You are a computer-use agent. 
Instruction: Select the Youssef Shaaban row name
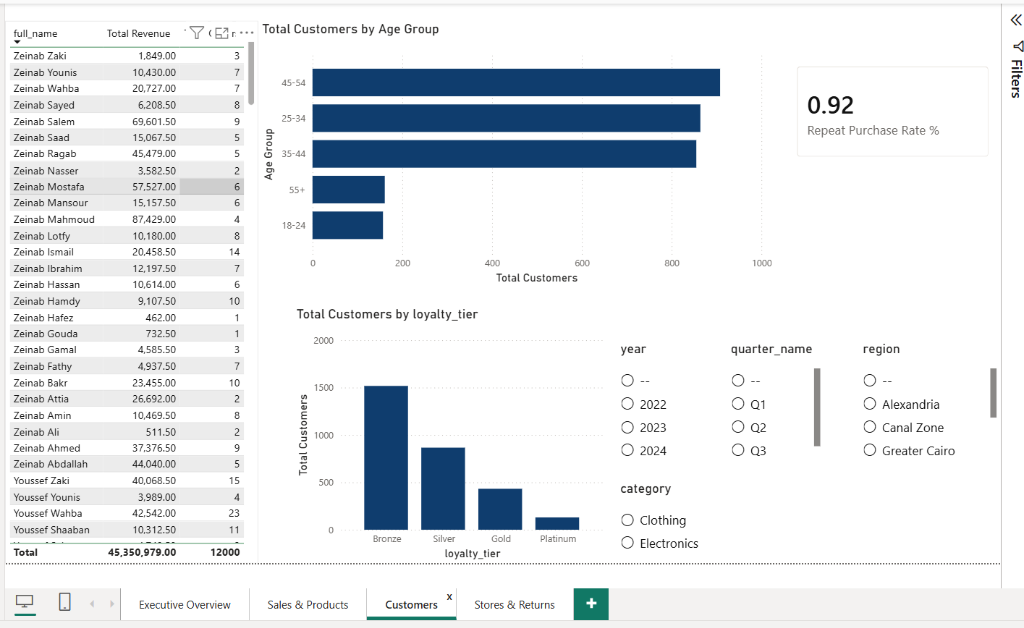pos(52,529)
